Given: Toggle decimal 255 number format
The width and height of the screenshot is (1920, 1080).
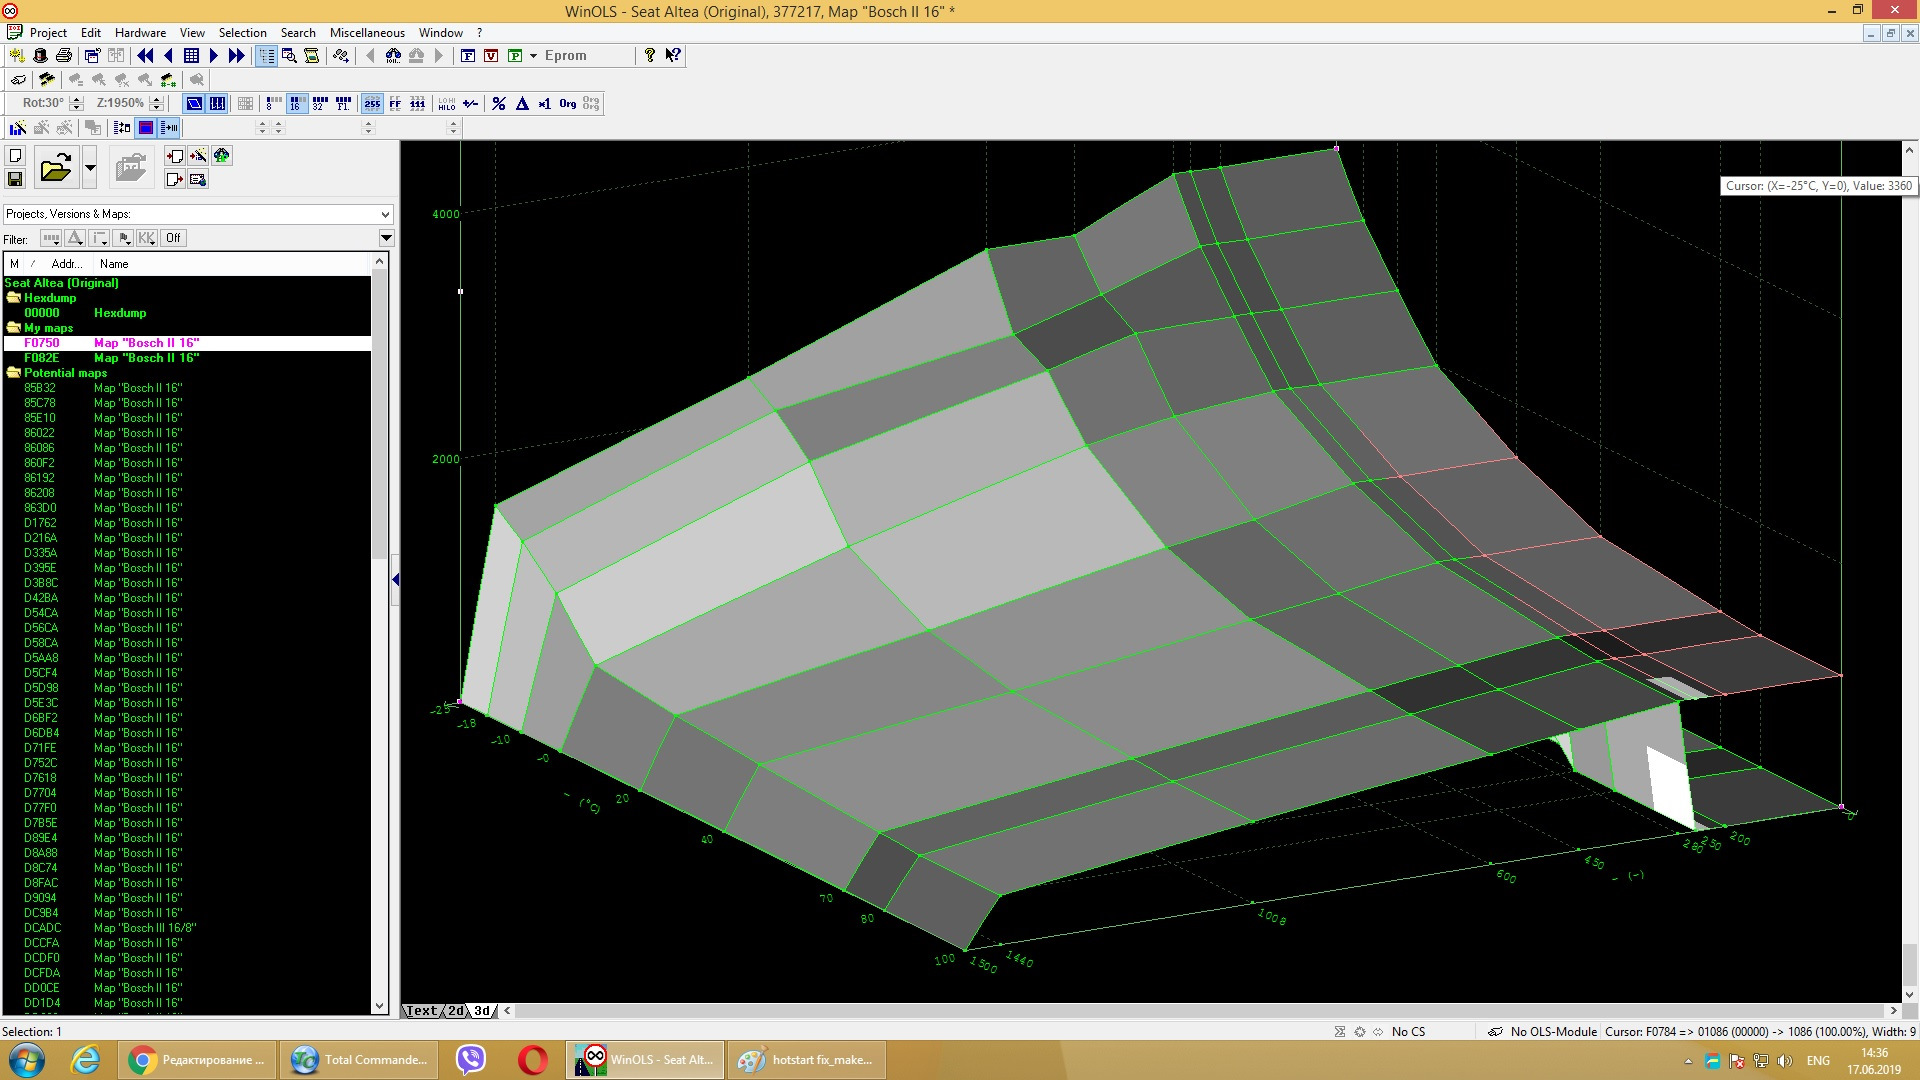Looking at the screenshot, I should (x=372, y=104).
